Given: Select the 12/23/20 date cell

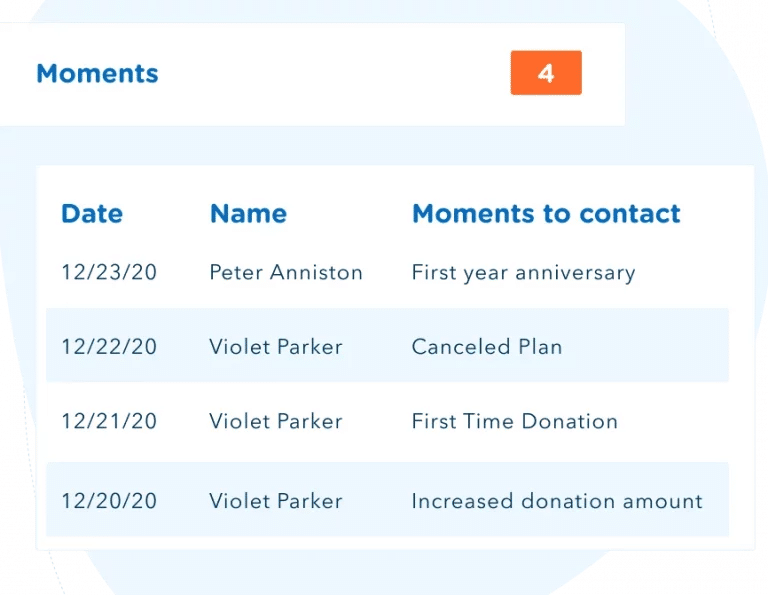Looking at the screenshot, I should [109, 272].
